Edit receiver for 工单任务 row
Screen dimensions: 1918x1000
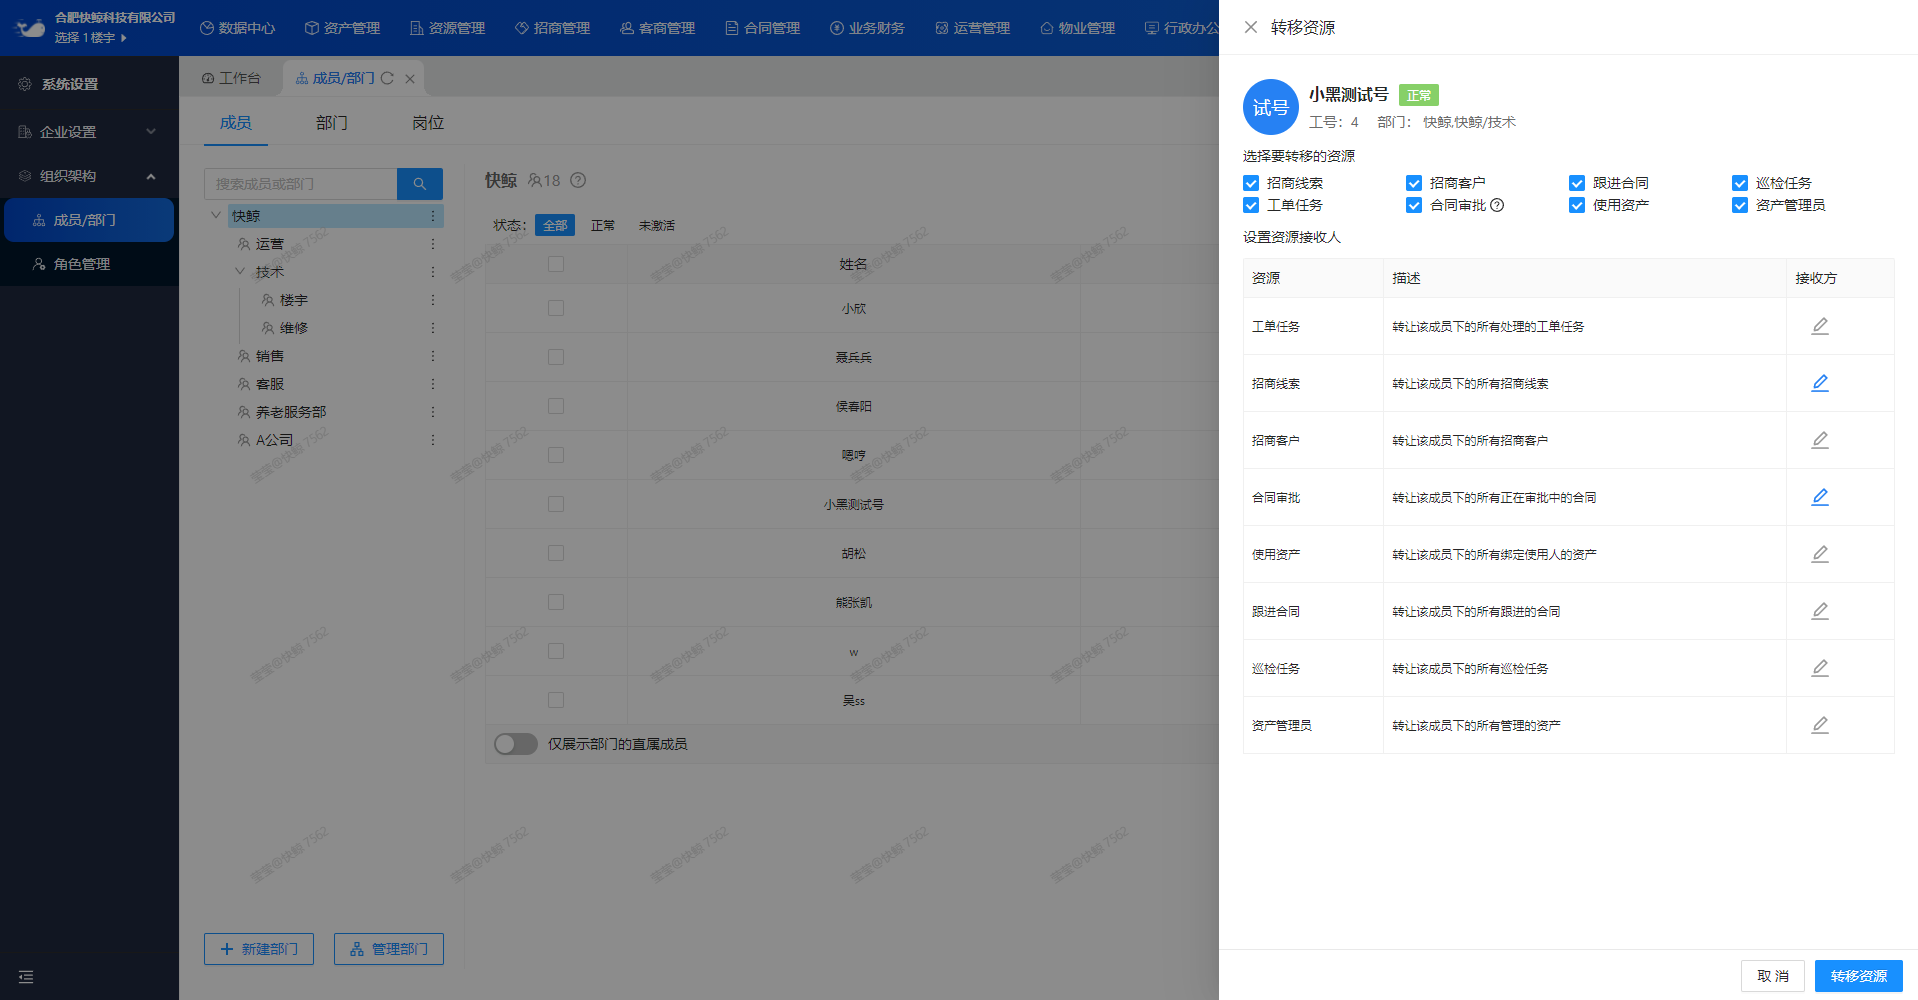[x=1819, y=326]
